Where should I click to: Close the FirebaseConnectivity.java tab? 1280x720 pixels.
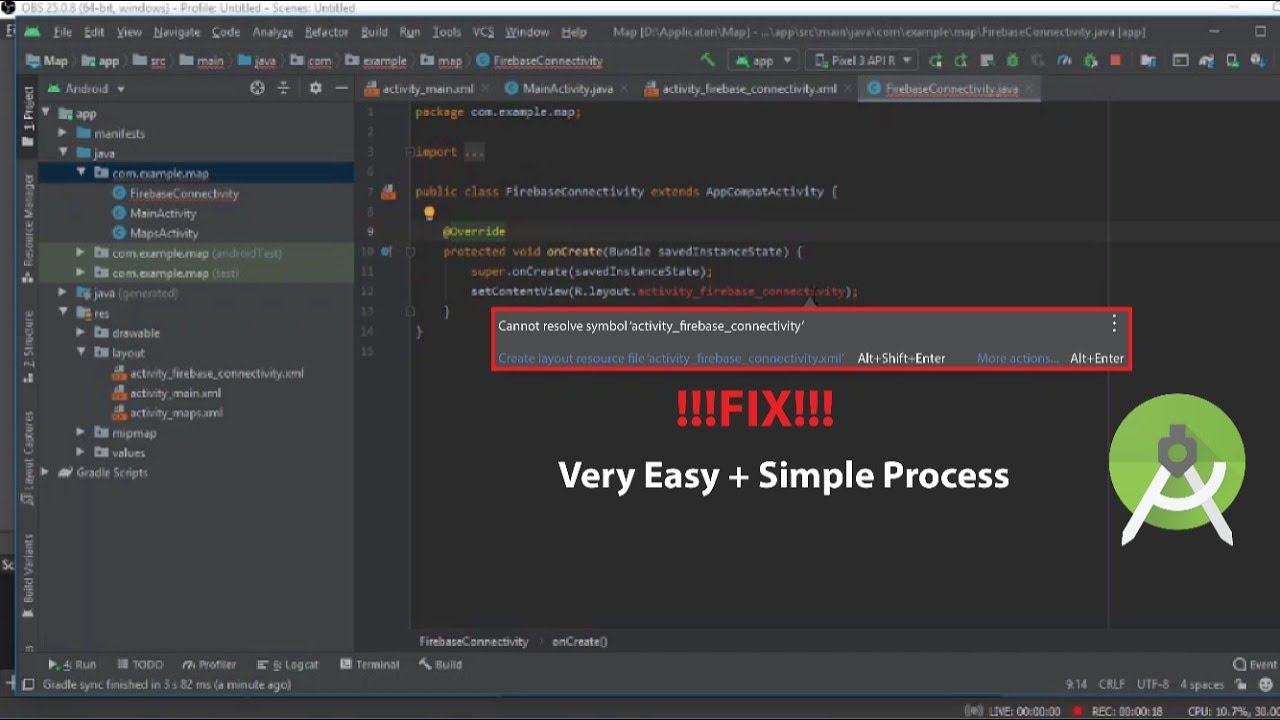tap(1028, 88)
